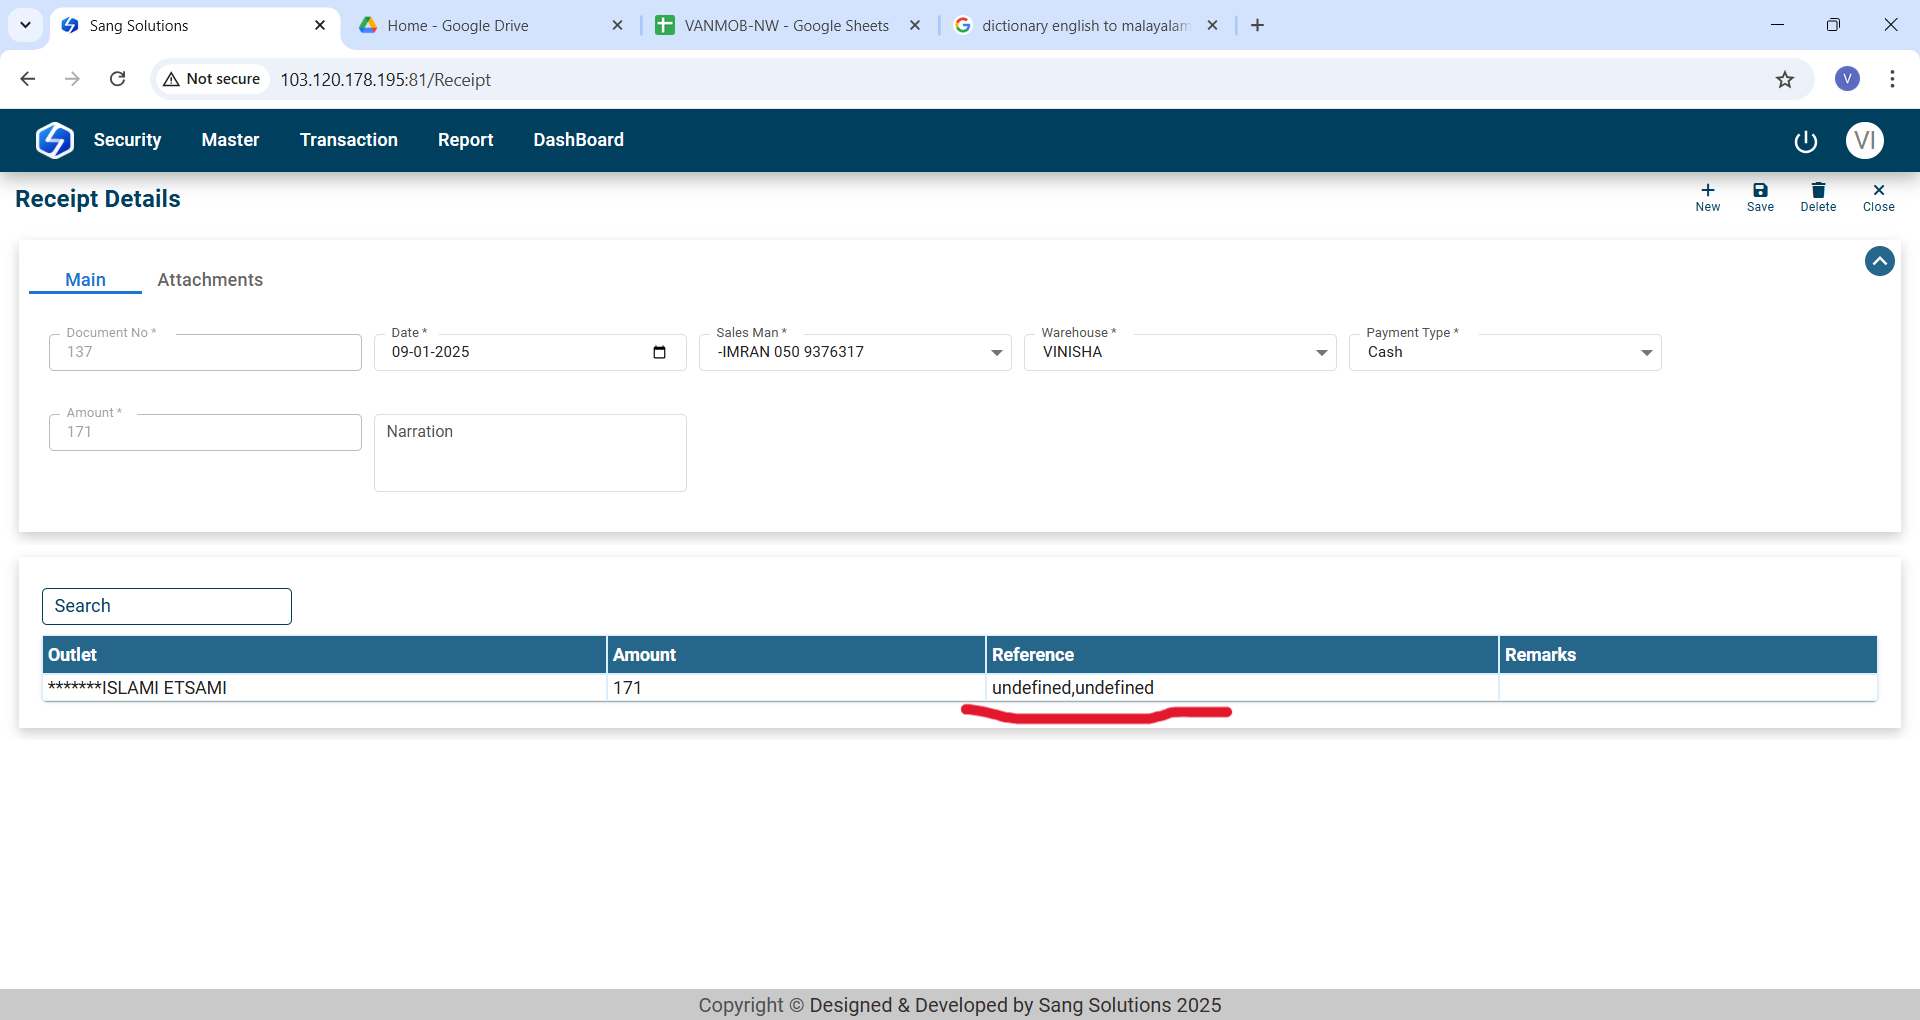Open the Warehouse dropdown
1920x1020 pixels.
pyautogui.click(x=1321, y=353)
